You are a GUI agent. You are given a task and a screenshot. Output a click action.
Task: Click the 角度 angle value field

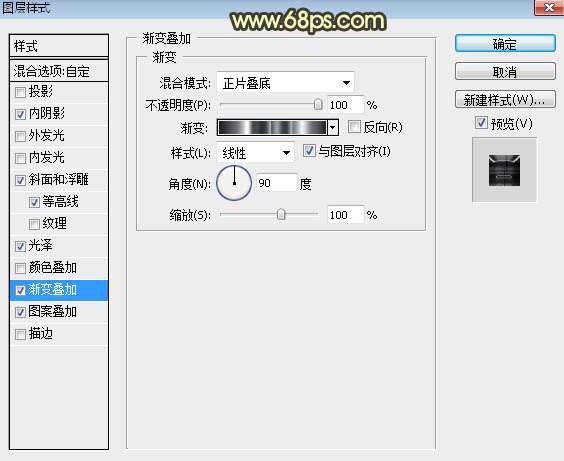pyautogui.click(x=276, y=183)
